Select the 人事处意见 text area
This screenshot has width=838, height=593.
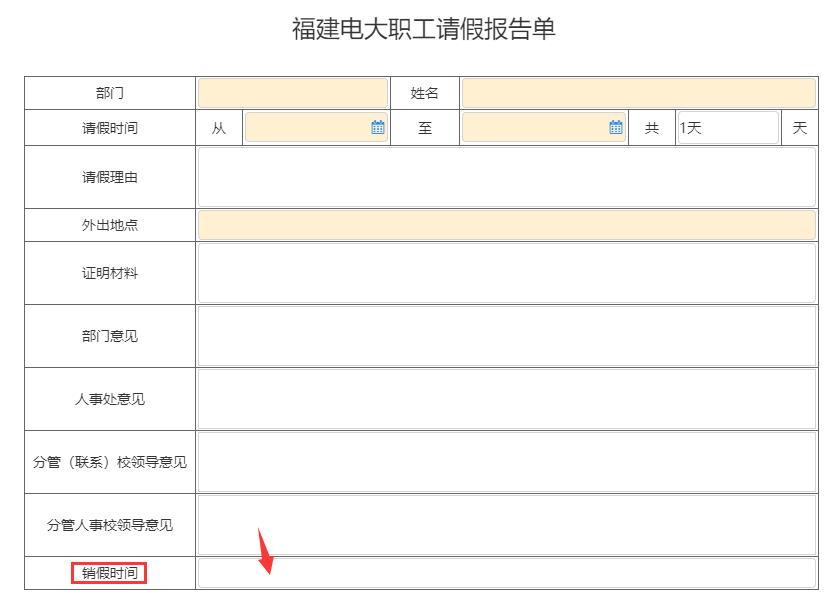point(507,399)
